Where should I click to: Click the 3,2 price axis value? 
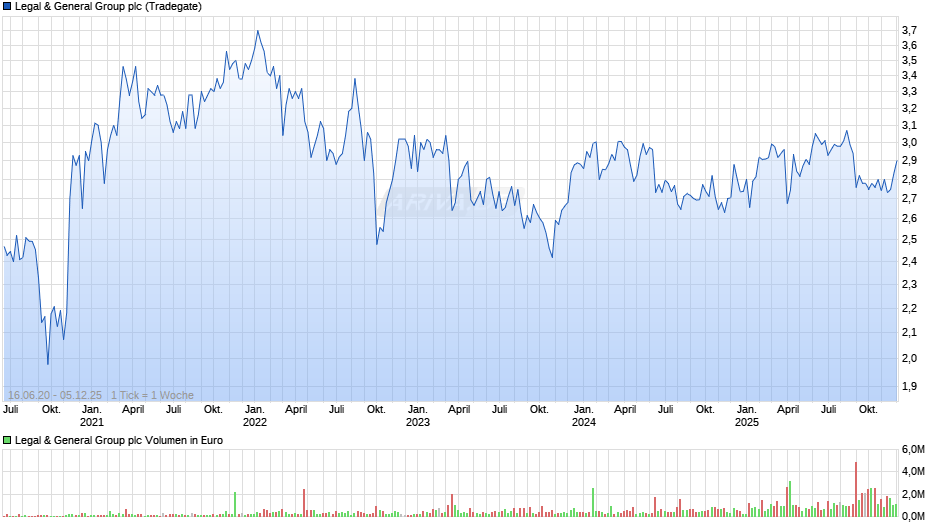[x=909, y=109]
